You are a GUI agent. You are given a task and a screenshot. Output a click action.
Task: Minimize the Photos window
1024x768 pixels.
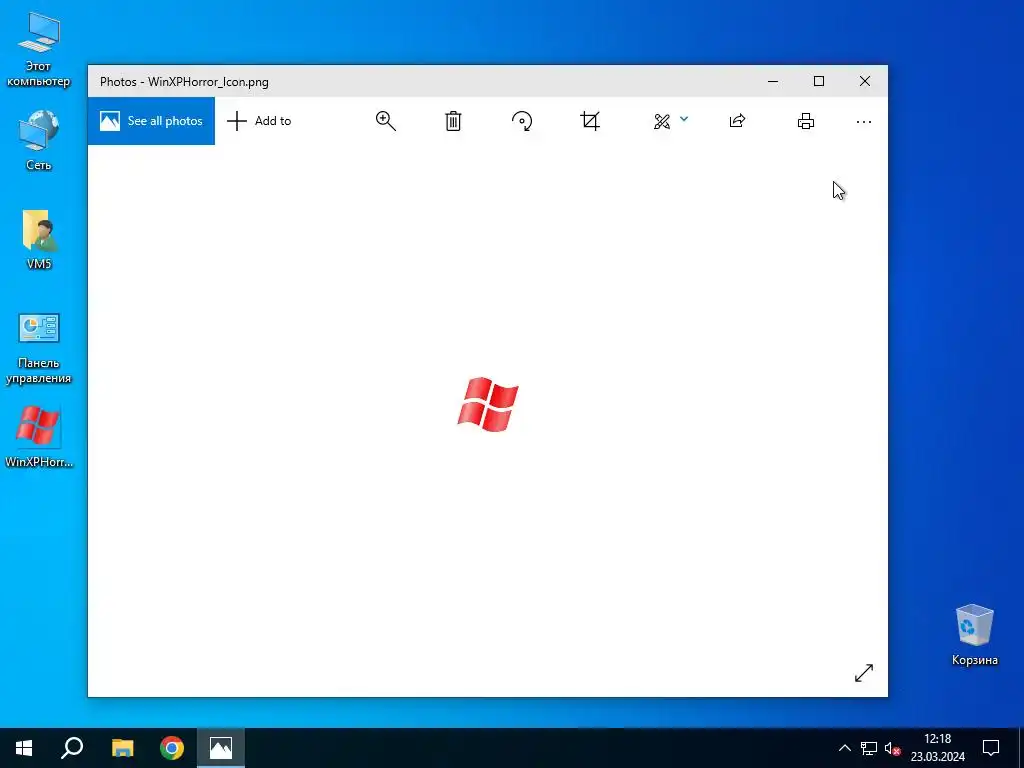[773, 82]
